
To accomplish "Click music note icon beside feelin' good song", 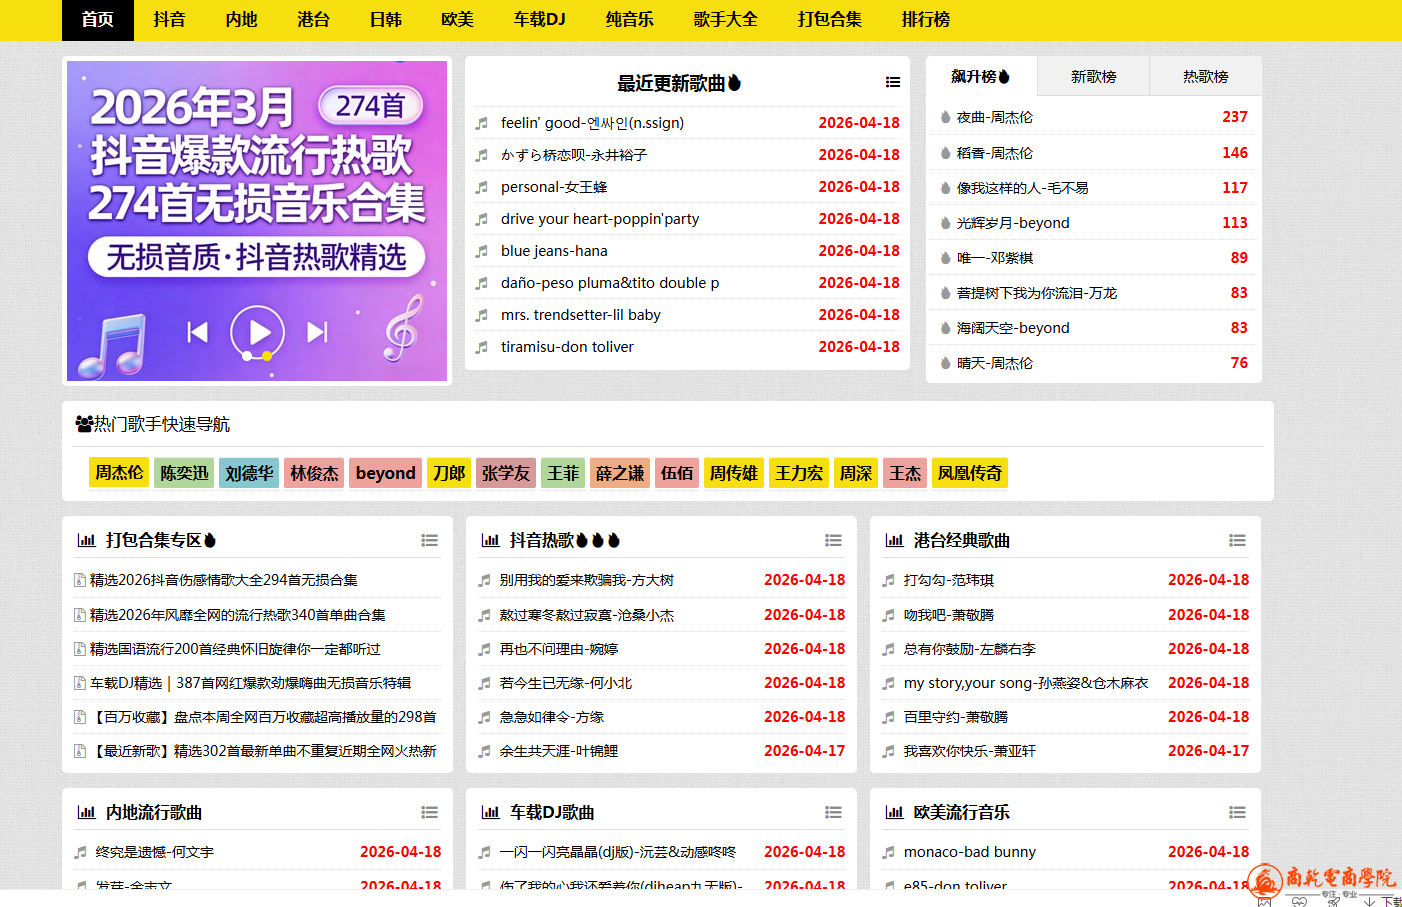I will coord(482,123).
